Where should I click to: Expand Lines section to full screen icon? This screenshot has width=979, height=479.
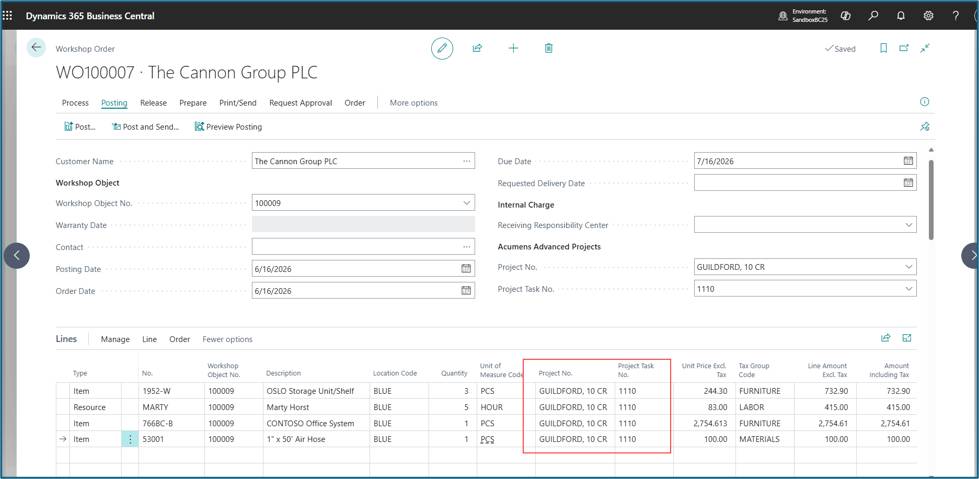907,338
